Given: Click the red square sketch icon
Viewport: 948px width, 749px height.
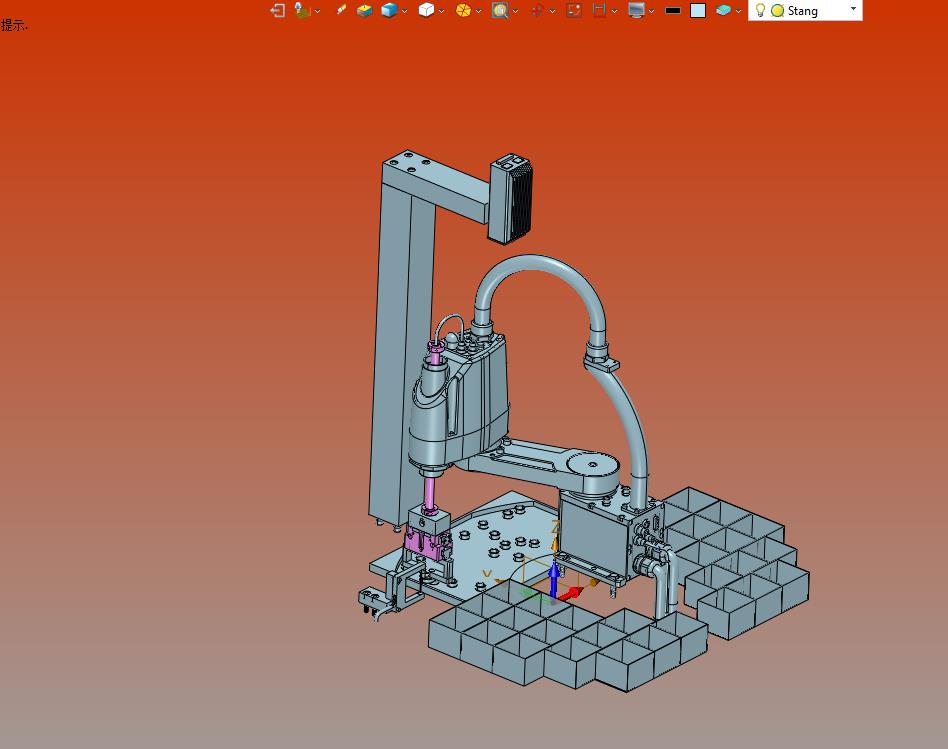Looking at the screenshot, I should pyautogui.click(x=574, y=10).
